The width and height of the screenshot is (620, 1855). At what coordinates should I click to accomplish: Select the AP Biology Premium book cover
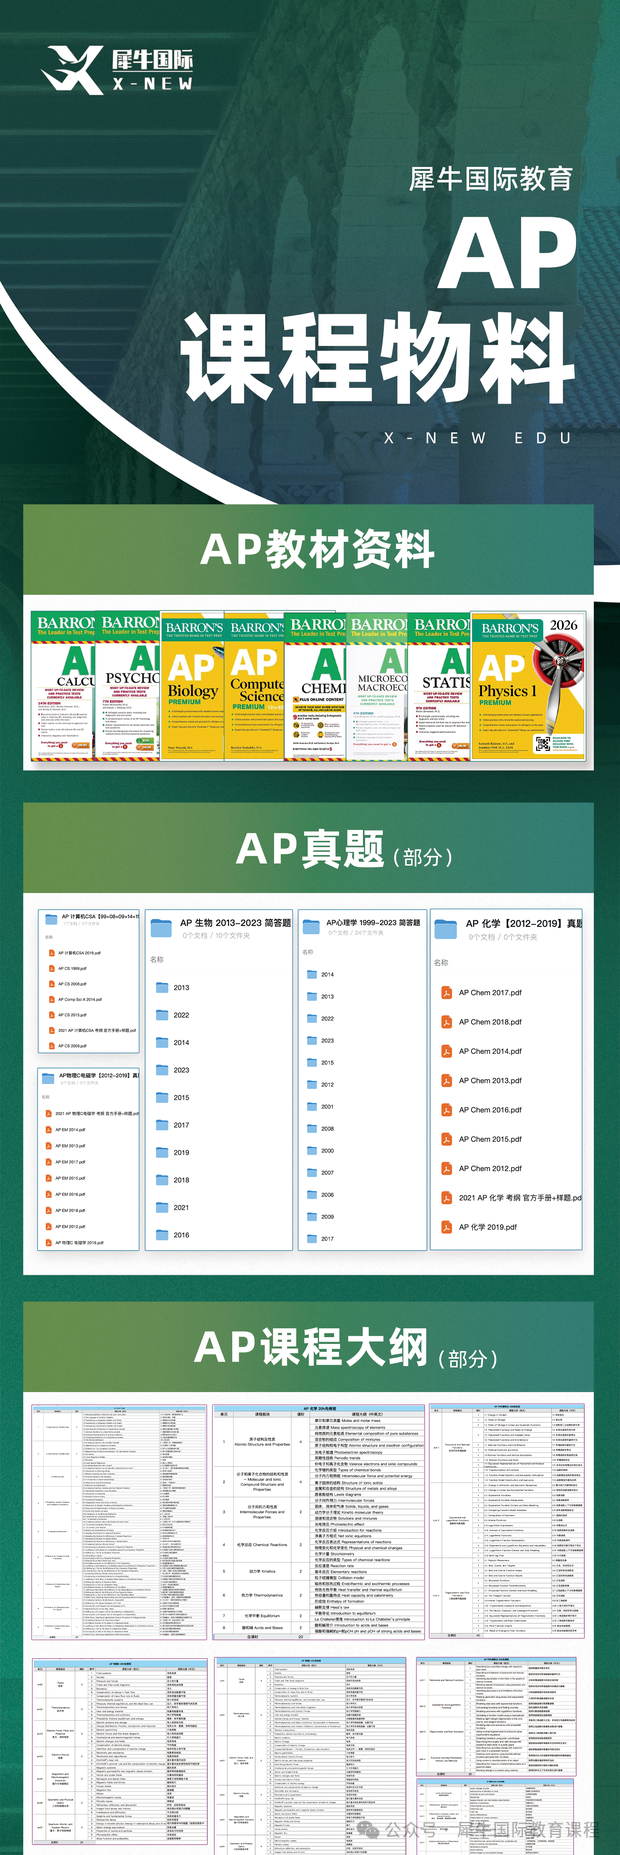coord(193,687)
